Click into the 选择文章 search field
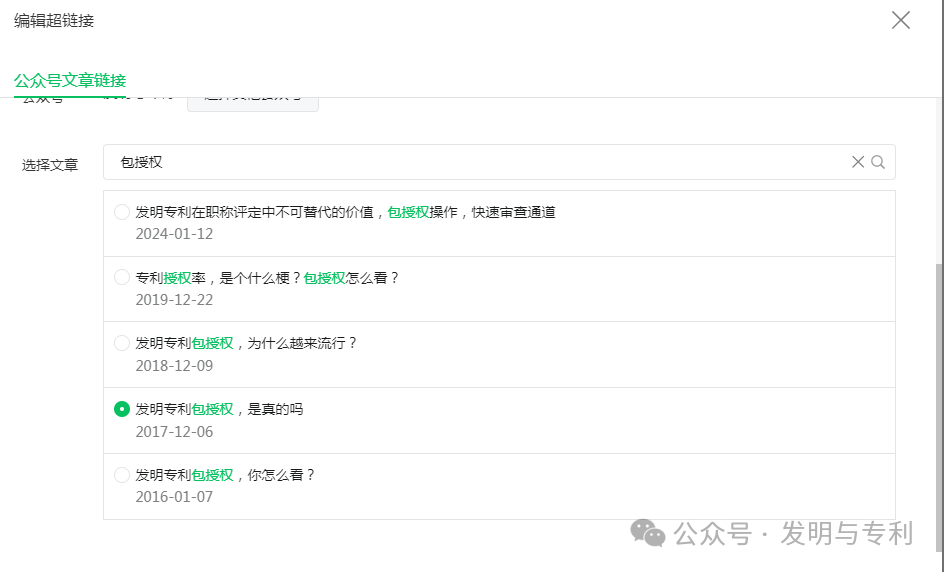 [x=499, y=162]
